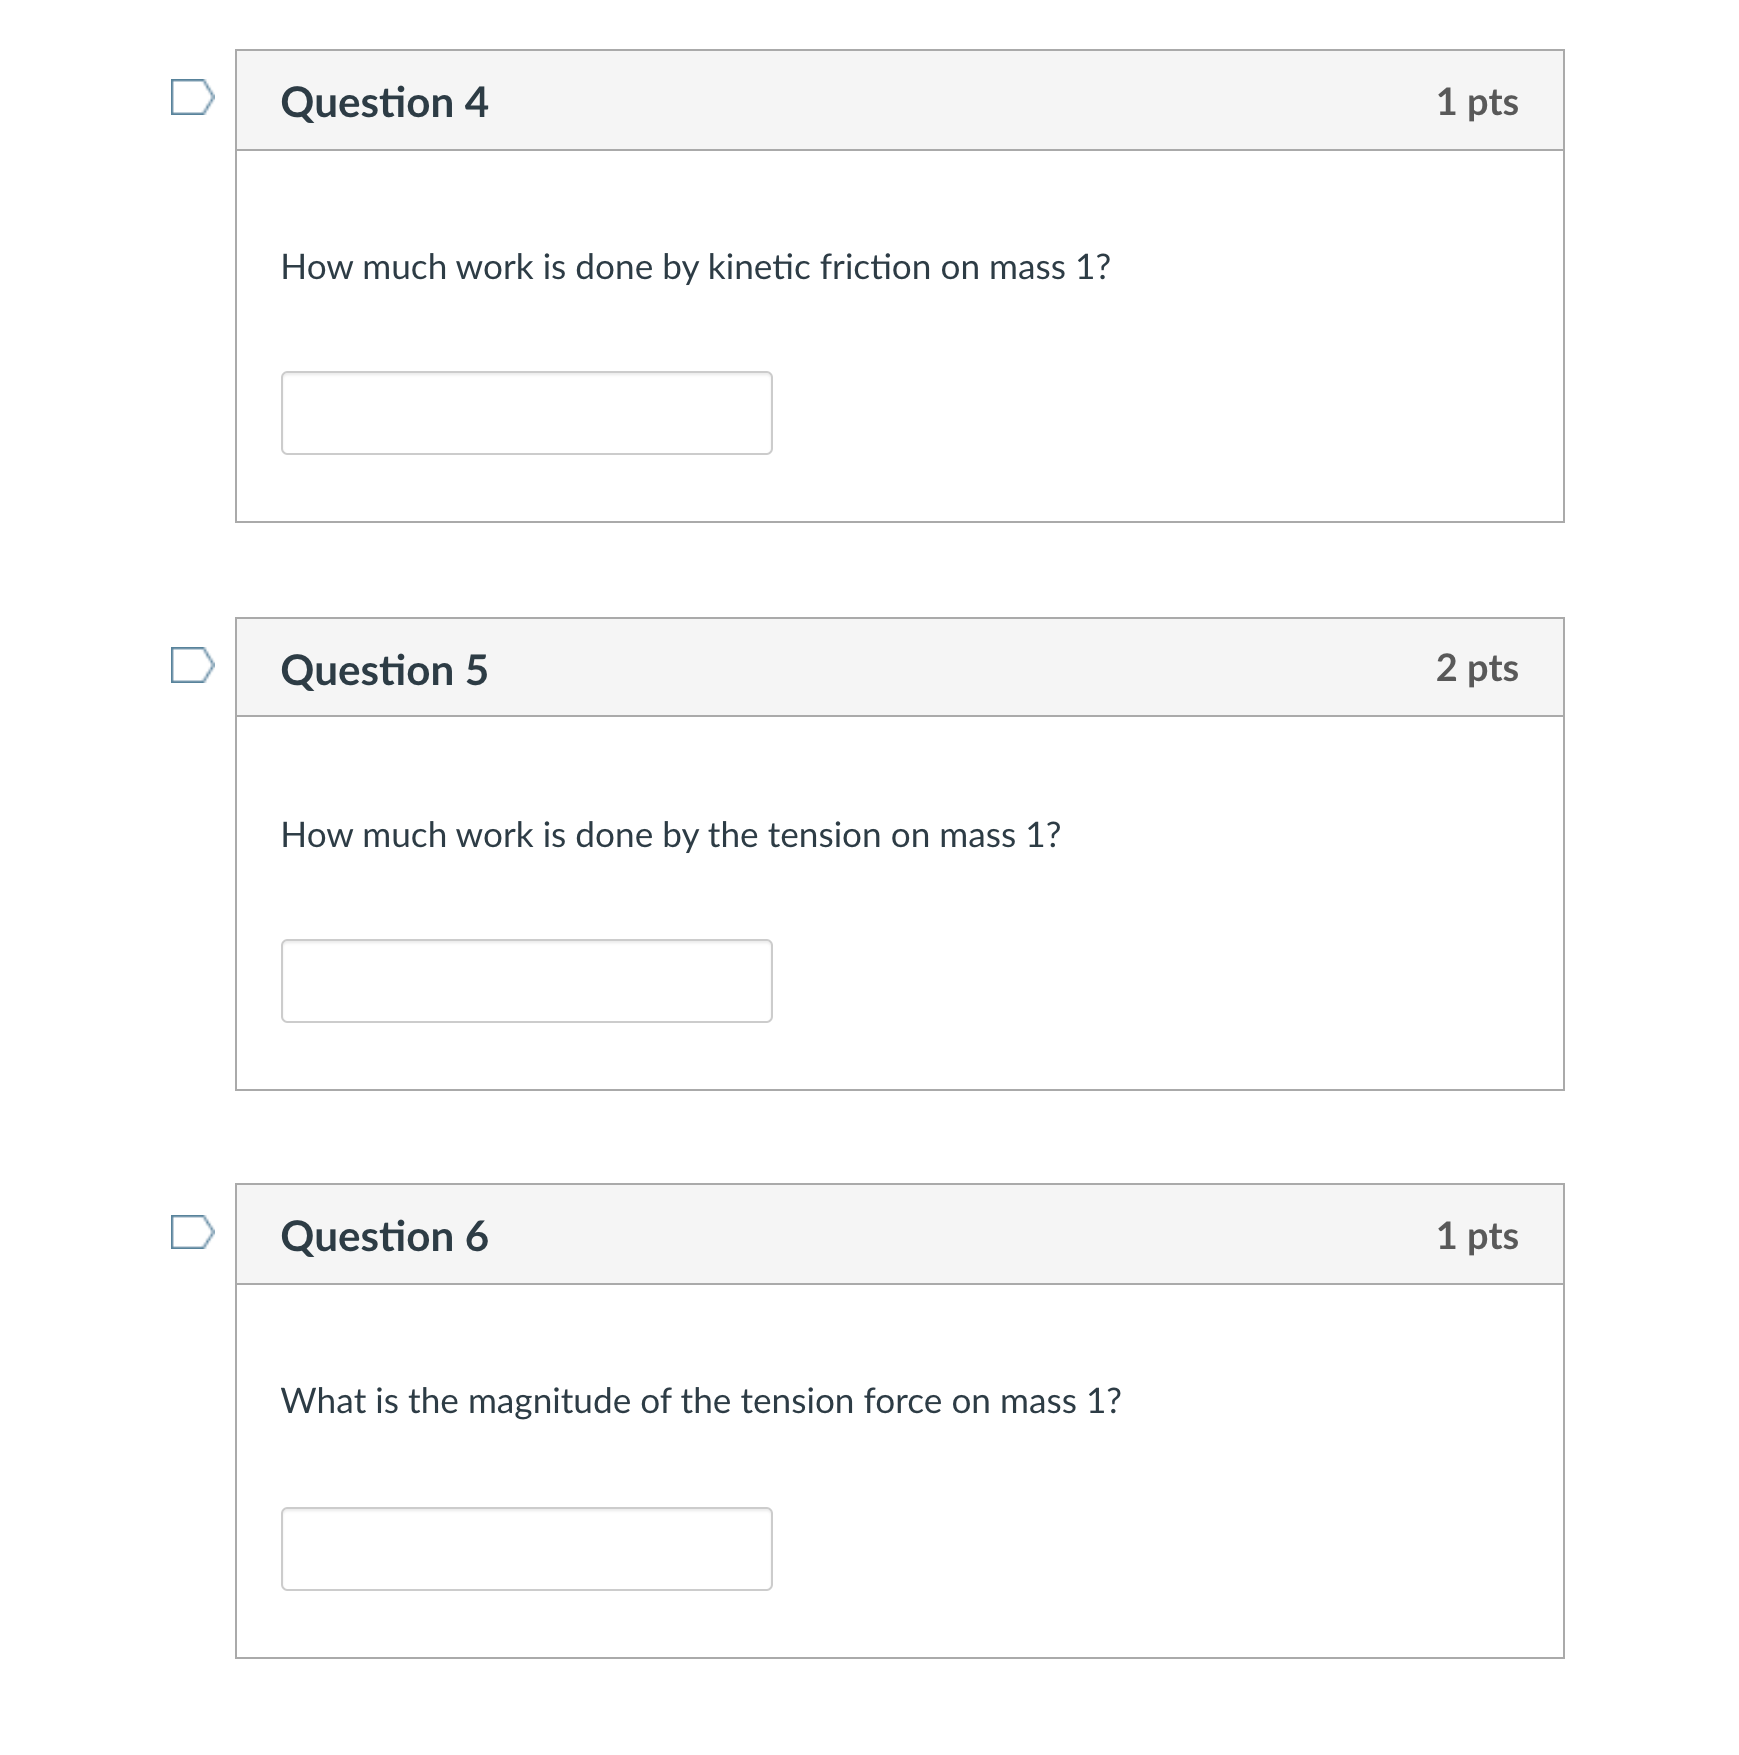Click the kinetic friction question prompt text

point(696,268)
